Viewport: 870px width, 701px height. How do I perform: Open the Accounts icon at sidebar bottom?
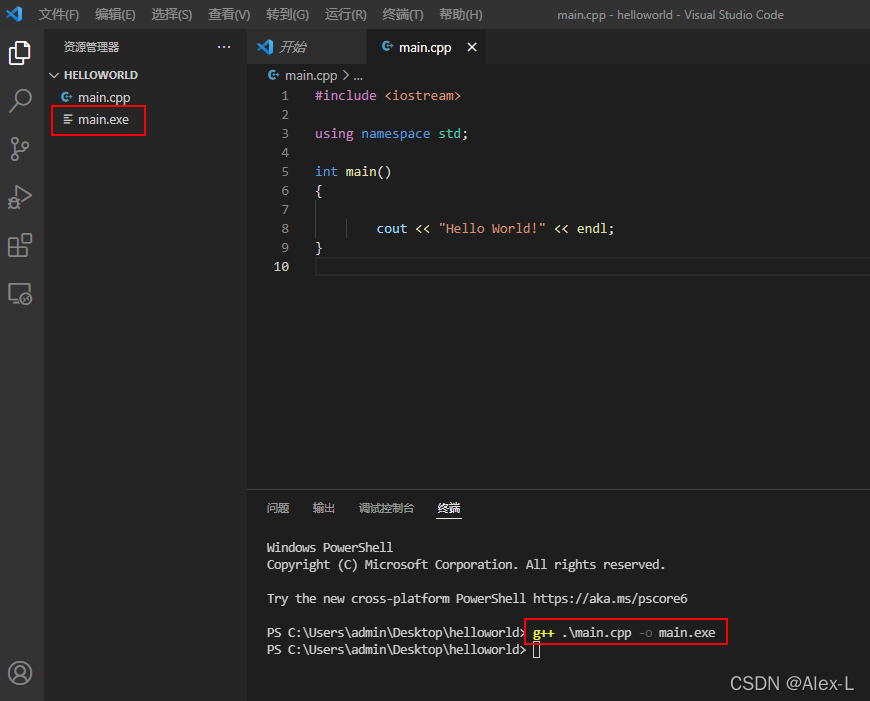point(20,673)
